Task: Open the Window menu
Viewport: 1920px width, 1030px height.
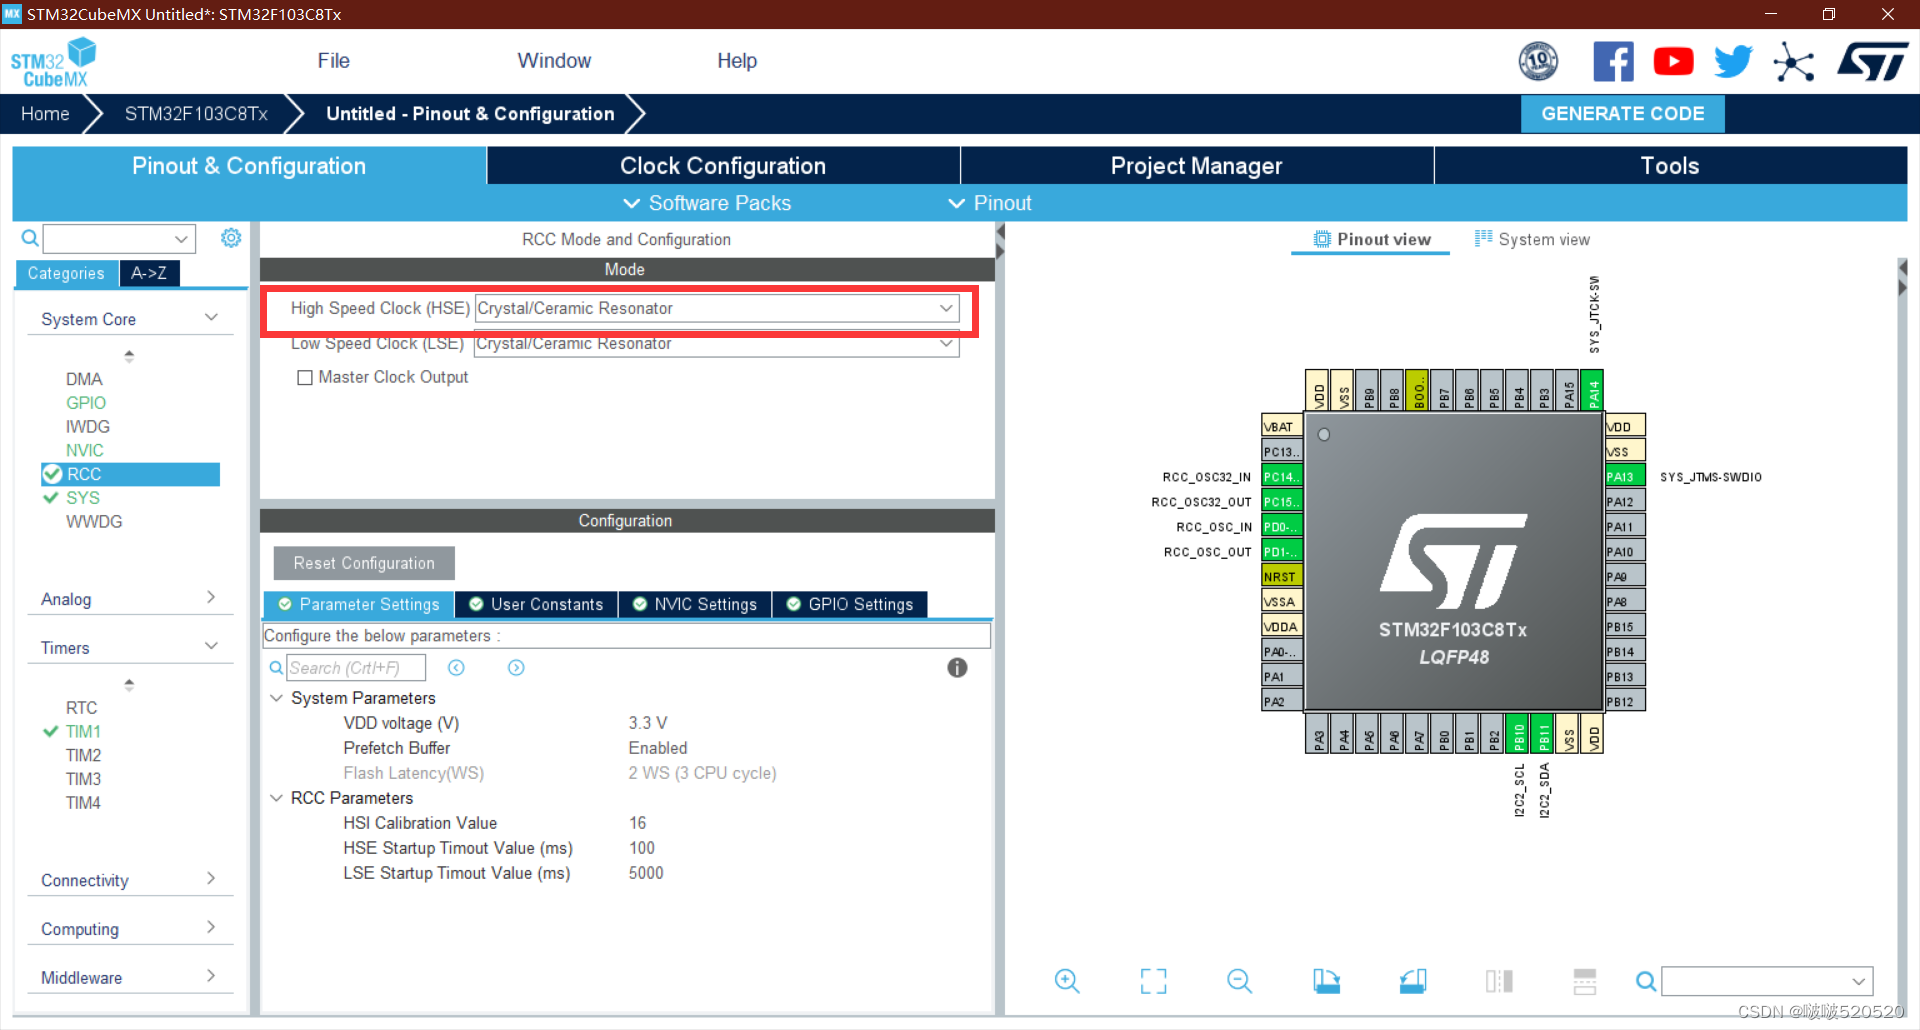Action: point(554,61)
